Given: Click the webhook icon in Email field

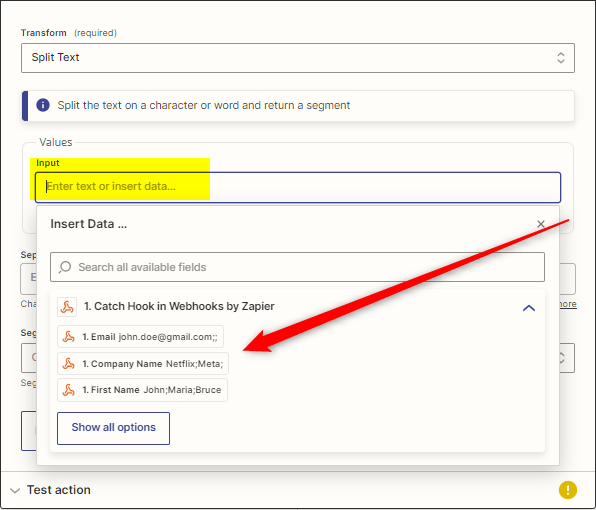Looking at the screenshot, I should [69, 337].
